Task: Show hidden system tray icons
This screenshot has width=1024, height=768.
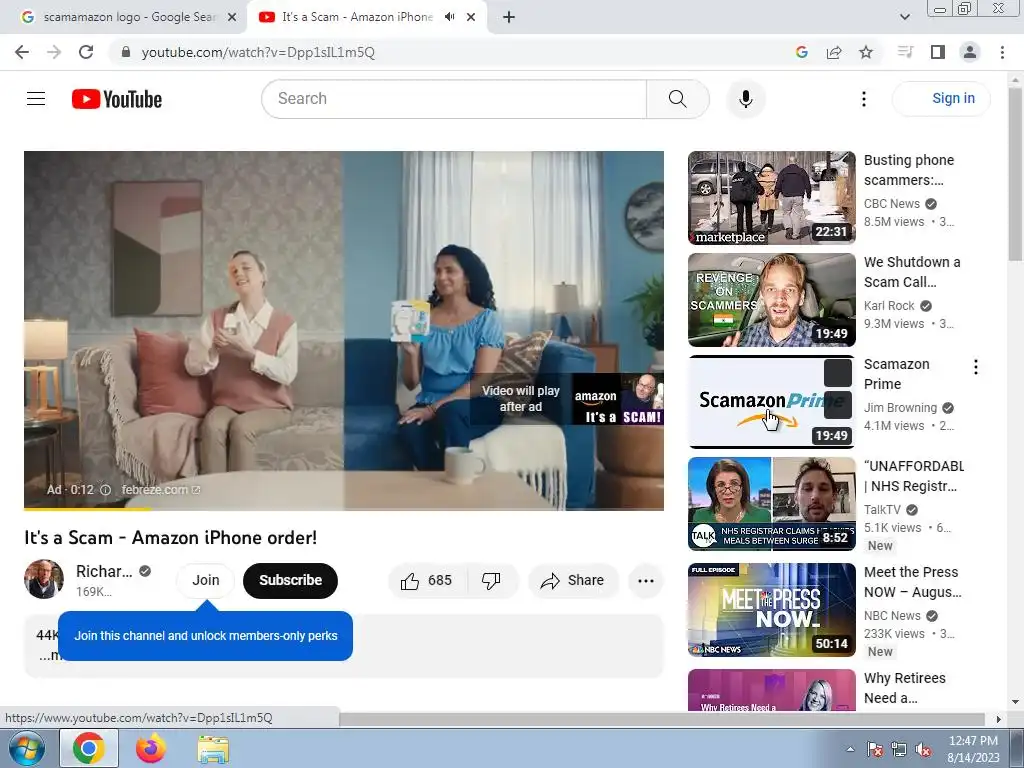Action: click(x=850, y=749)
